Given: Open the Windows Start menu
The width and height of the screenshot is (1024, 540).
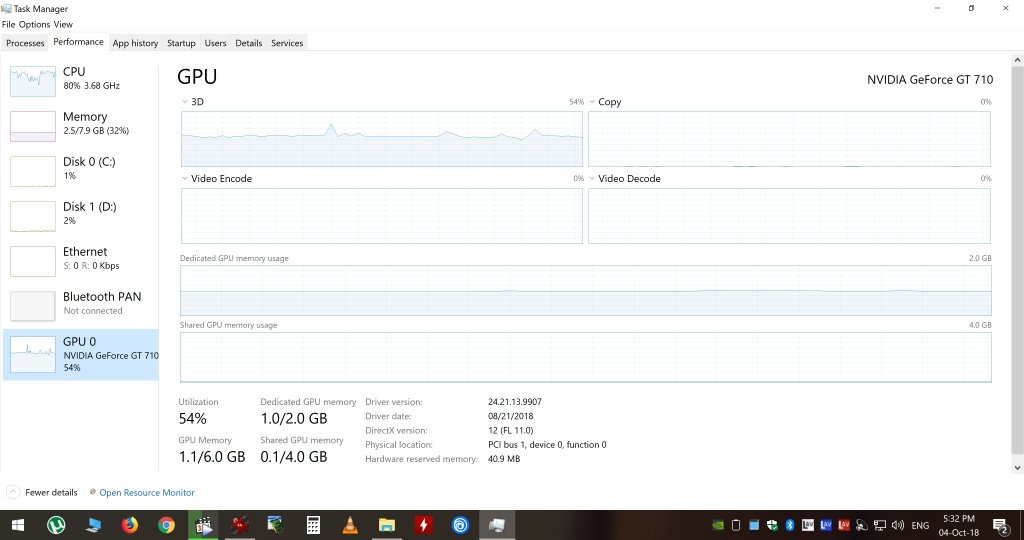Looking at the screenshot, I should 18,525.
